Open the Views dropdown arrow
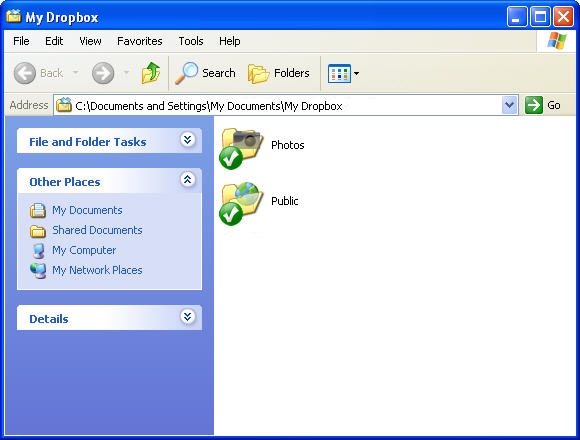 [356, 73]
